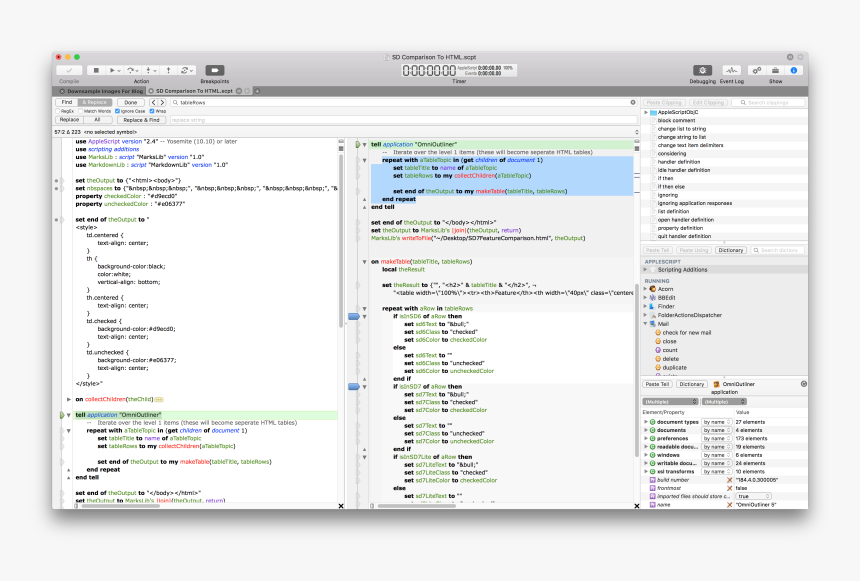
Task: Click the Search clippings field
Action: tap(768, 102)
